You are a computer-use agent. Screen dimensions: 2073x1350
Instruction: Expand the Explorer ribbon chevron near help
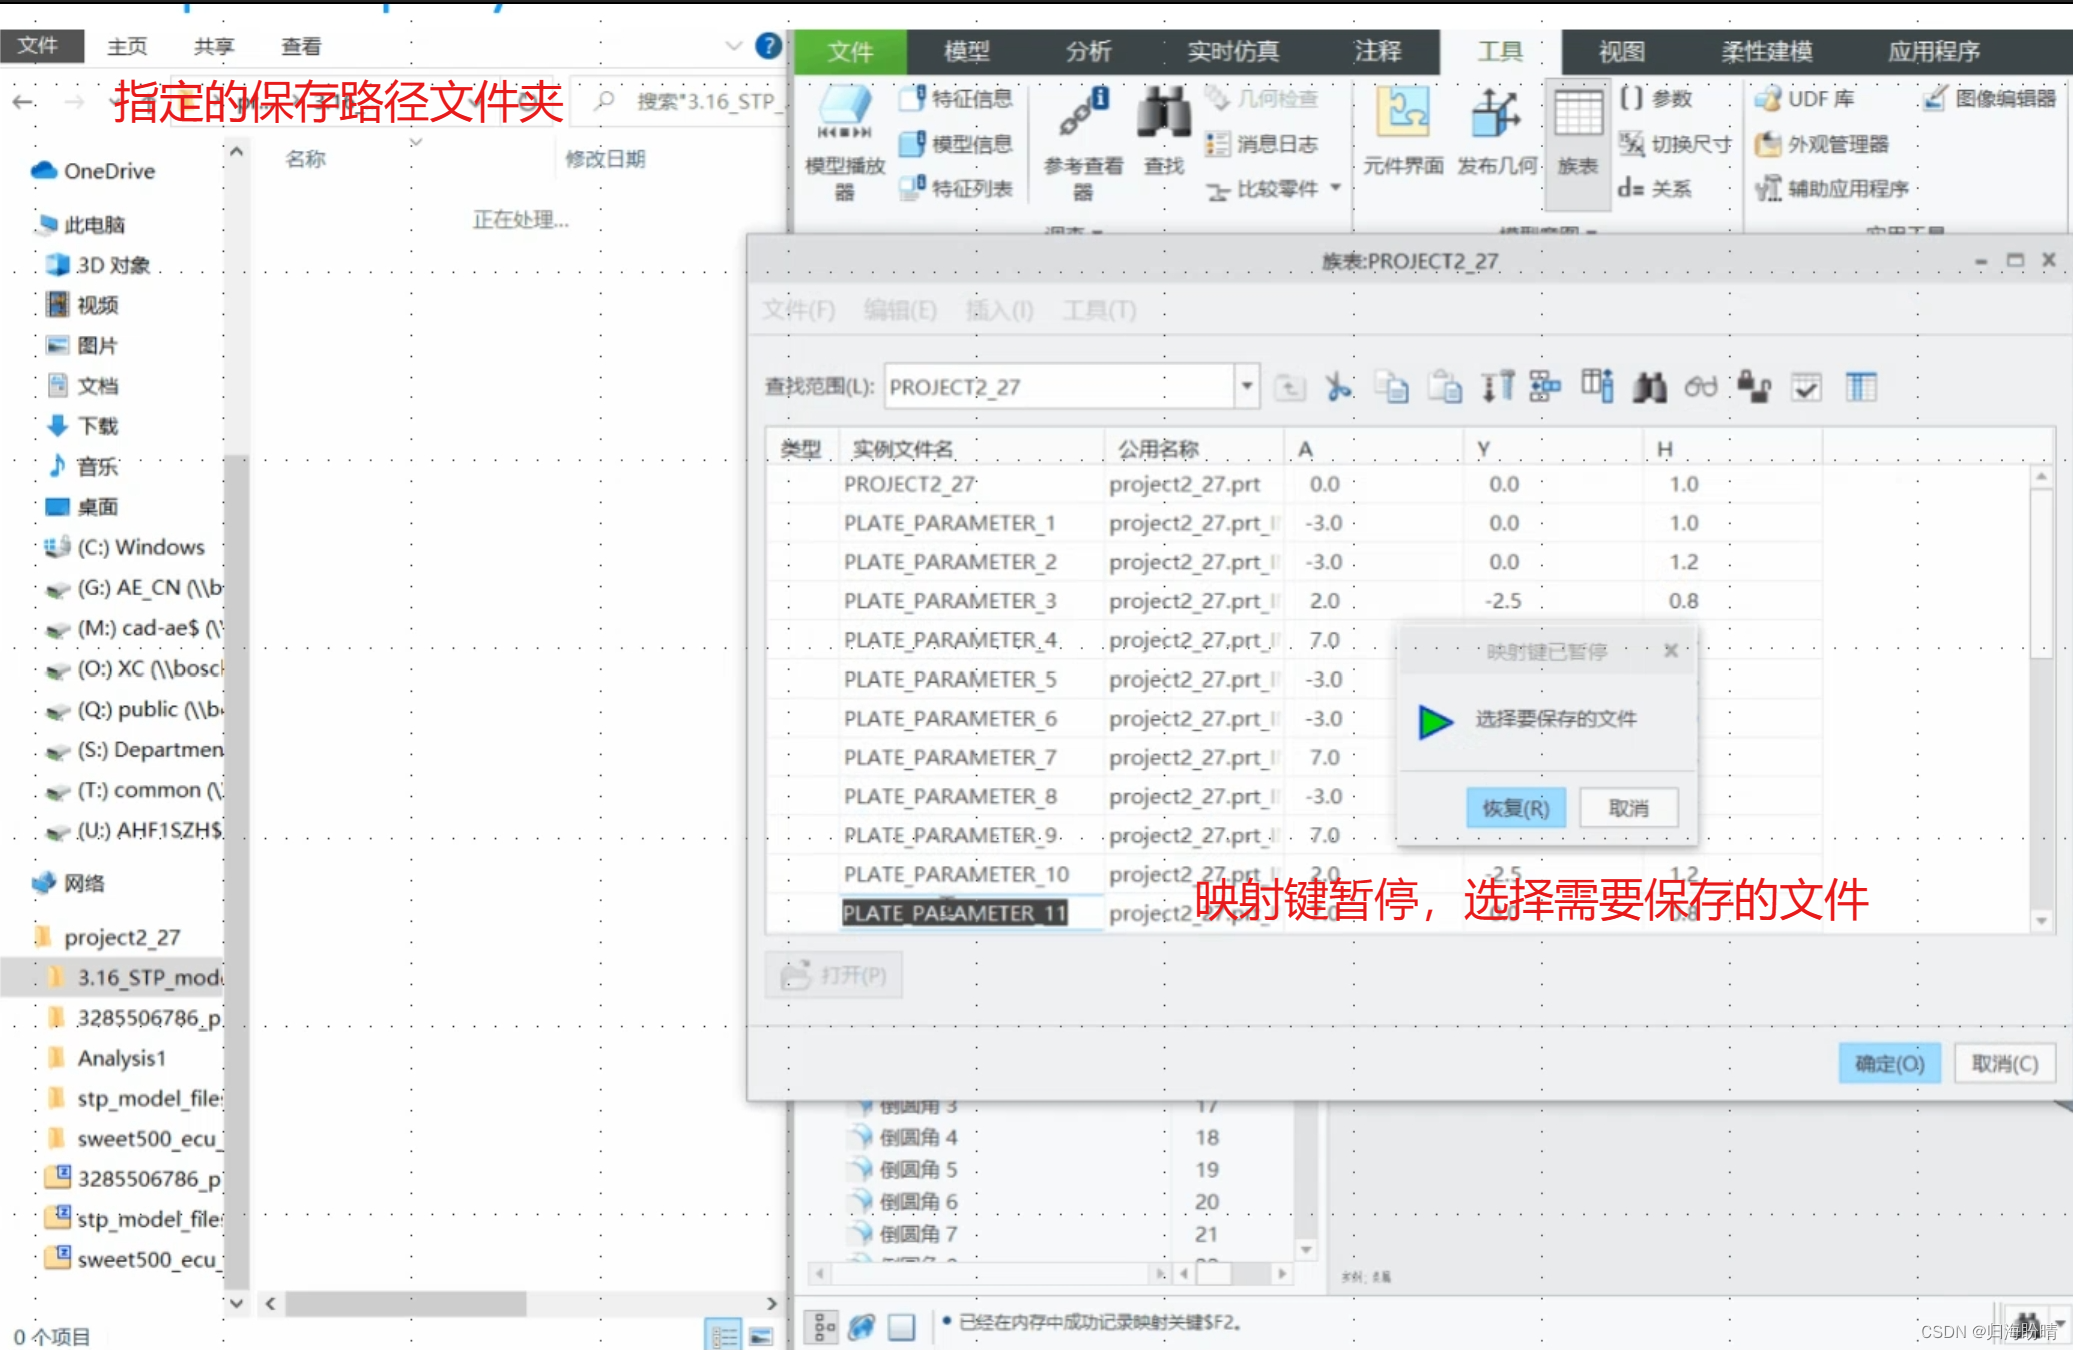(733, 46)
